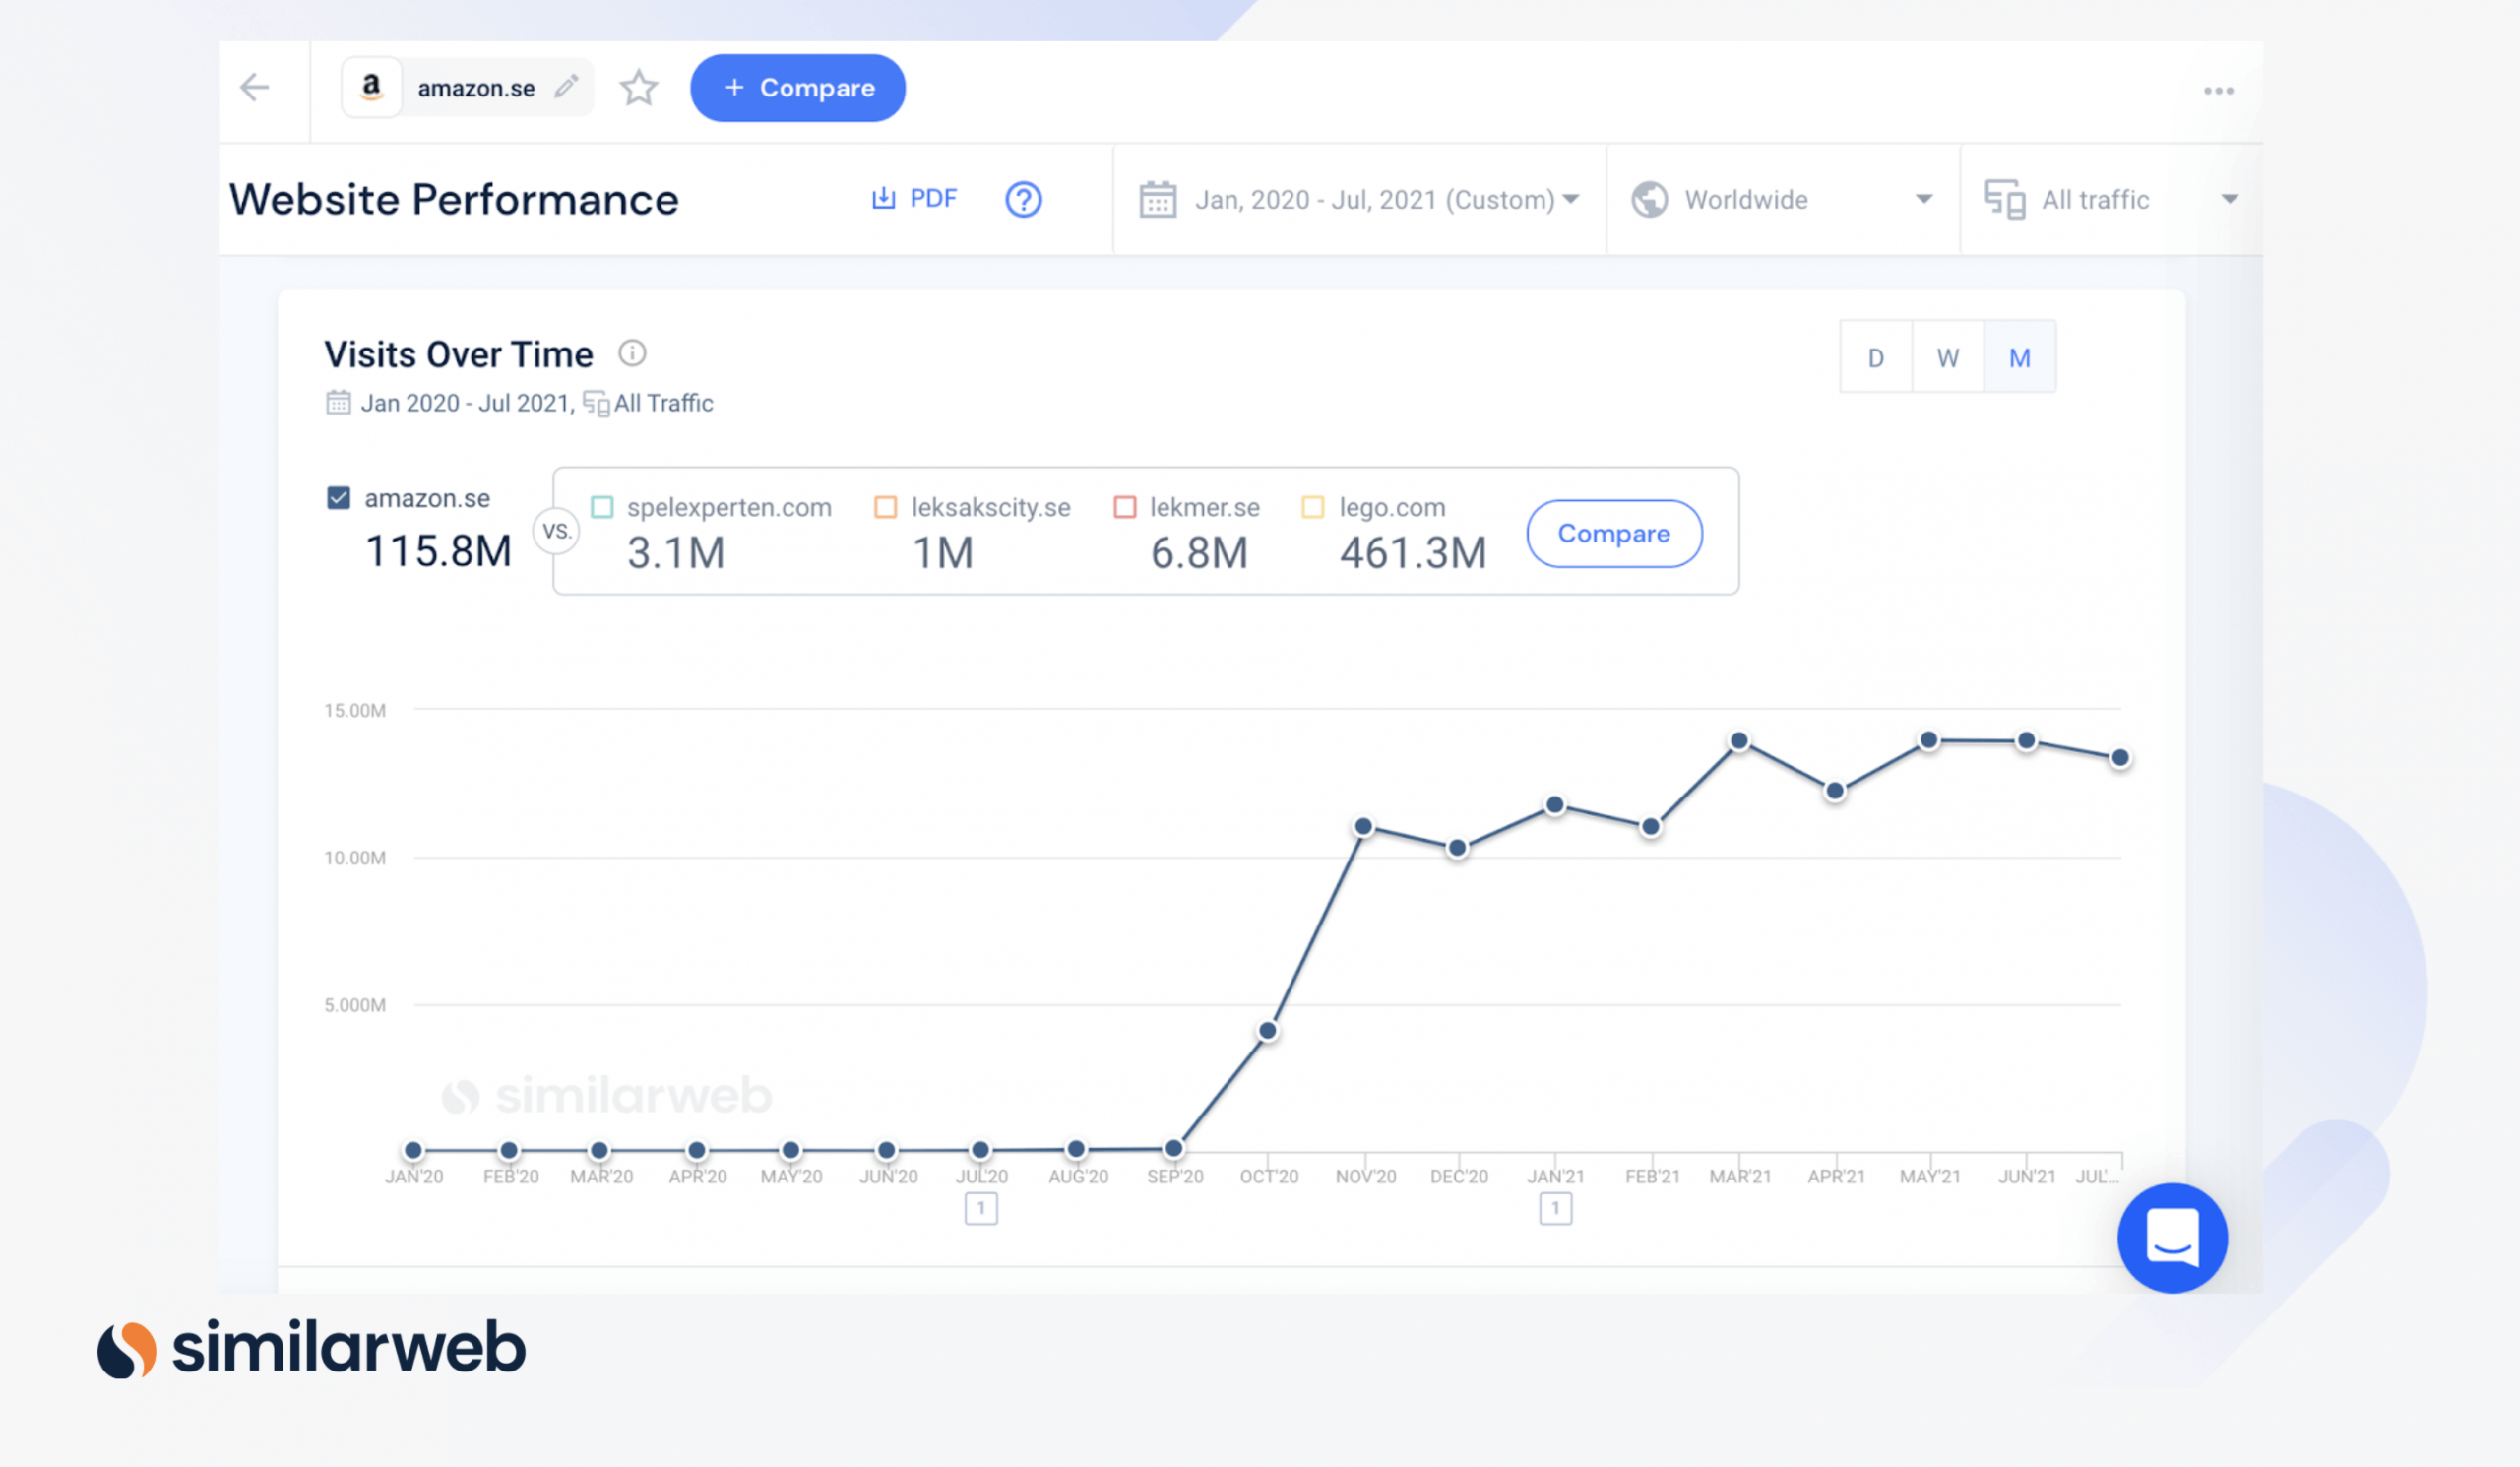Check the leksakscity.se checkbox
Viewport: 2520px width, 1467px height.
pos(886,507)
